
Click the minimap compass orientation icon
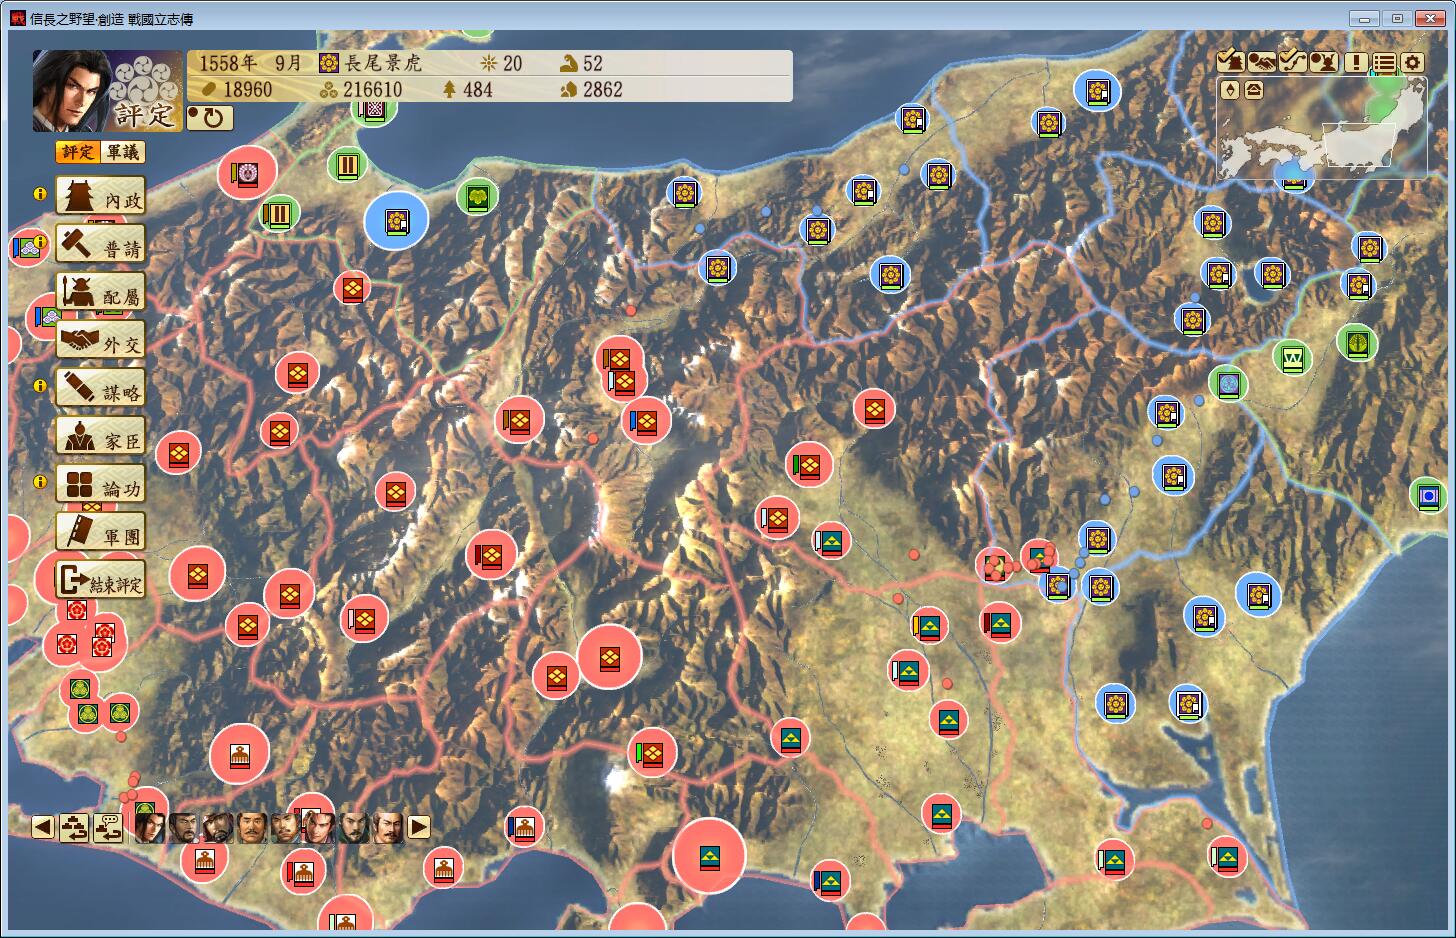[x=1230, y=90]
